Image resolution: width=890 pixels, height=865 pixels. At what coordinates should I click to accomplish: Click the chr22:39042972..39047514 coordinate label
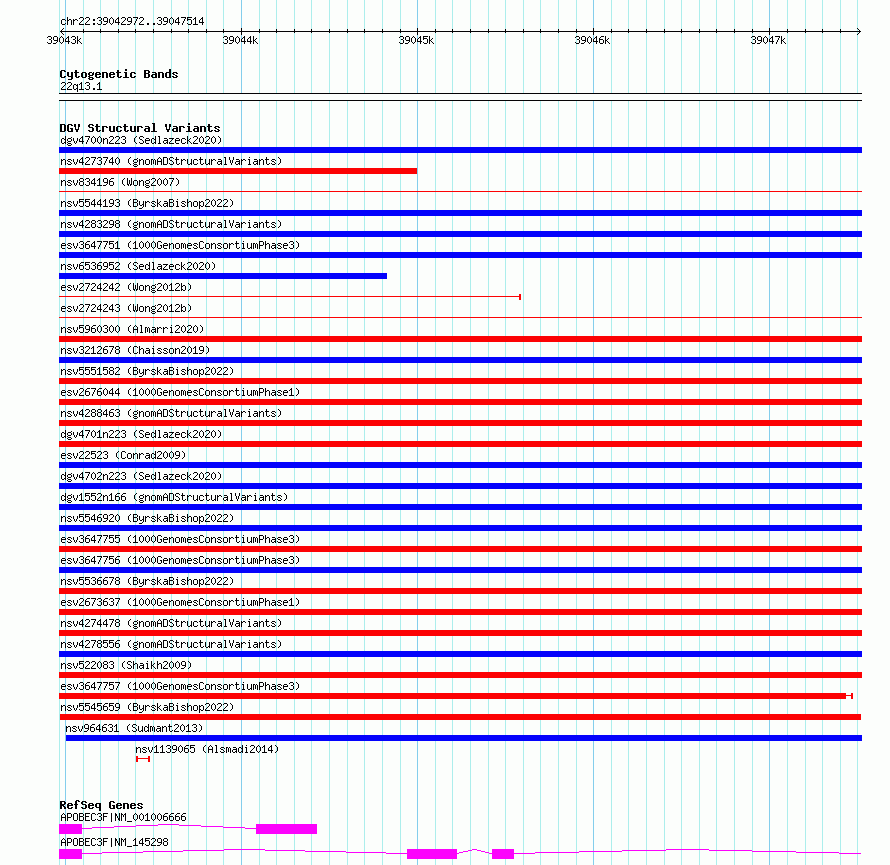tap(132, 21)
